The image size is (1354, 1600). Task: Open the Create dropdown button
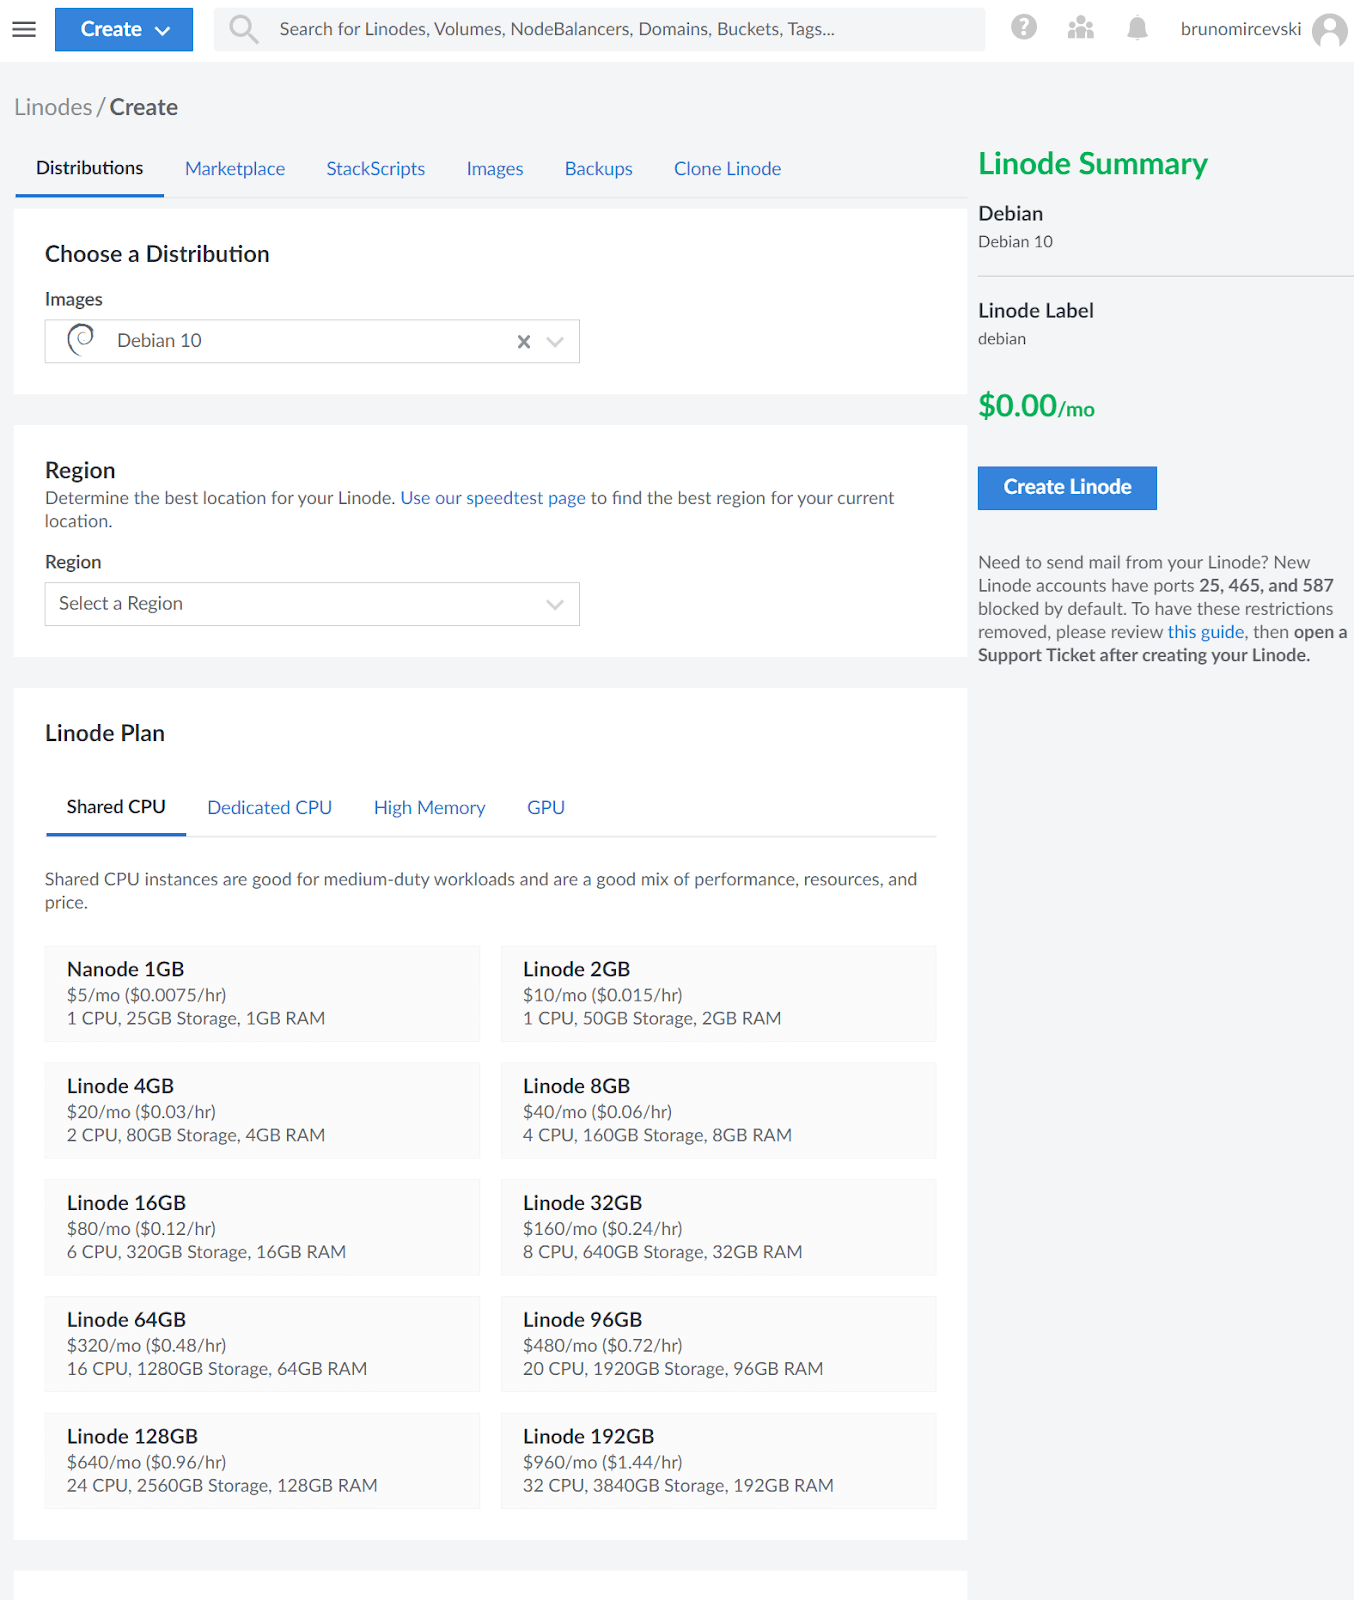(124, 29)
